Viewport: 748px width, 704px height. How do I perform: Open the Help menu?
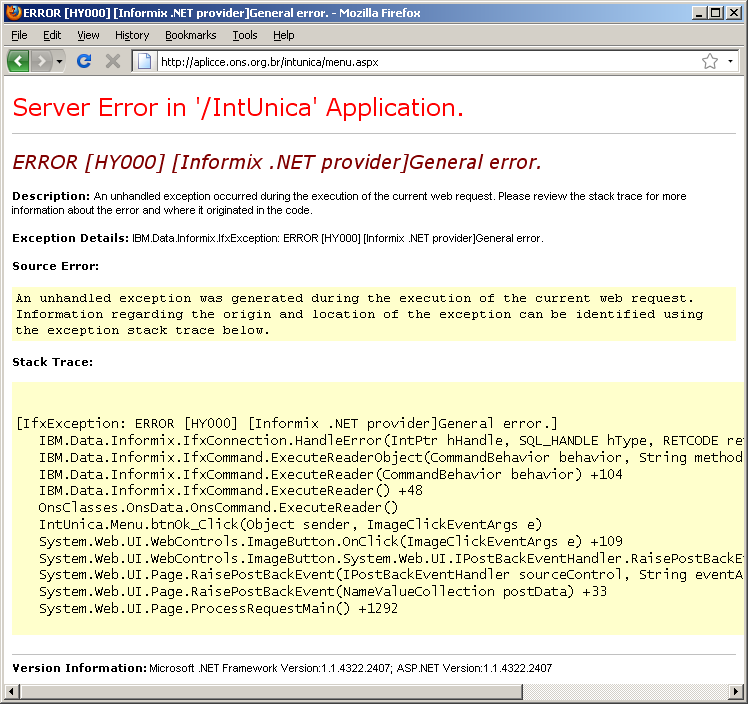click(x=283, y=35)
